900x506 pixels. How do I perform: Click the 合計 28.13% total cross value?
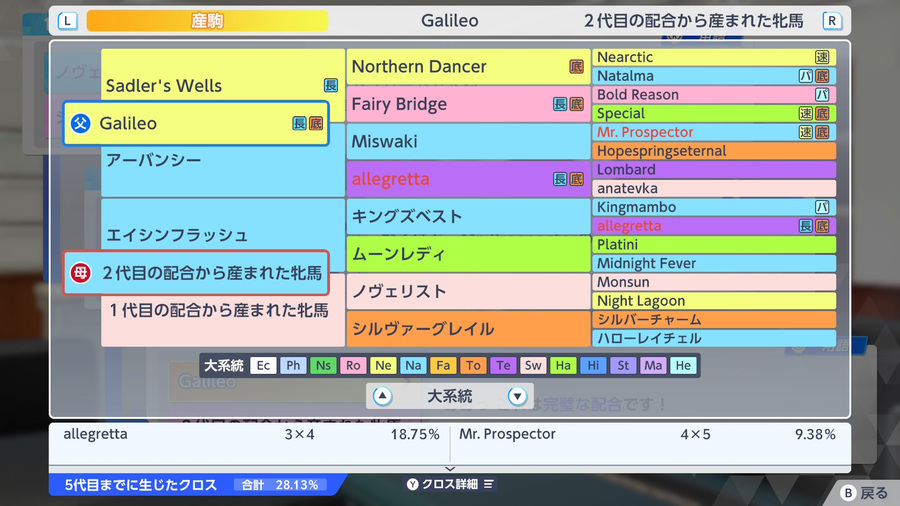[280, 485]
